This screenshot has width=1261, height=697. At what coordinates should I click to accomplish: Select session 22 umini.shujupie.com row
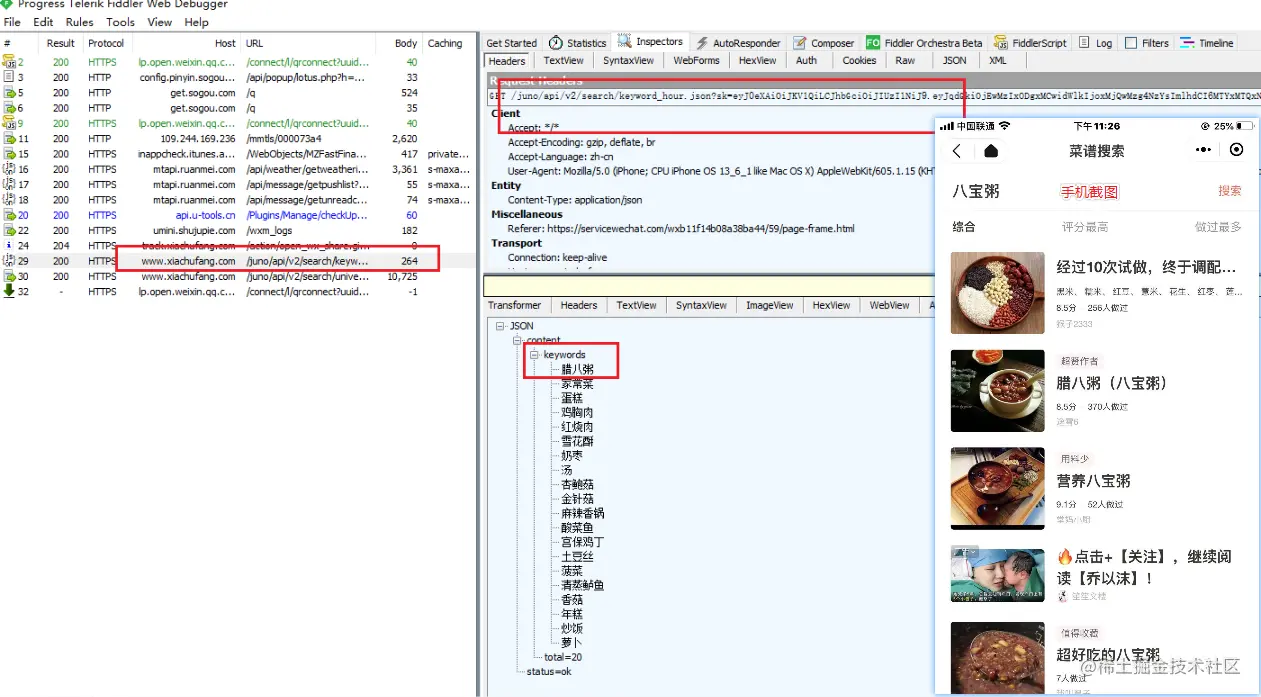click(238, 230)
